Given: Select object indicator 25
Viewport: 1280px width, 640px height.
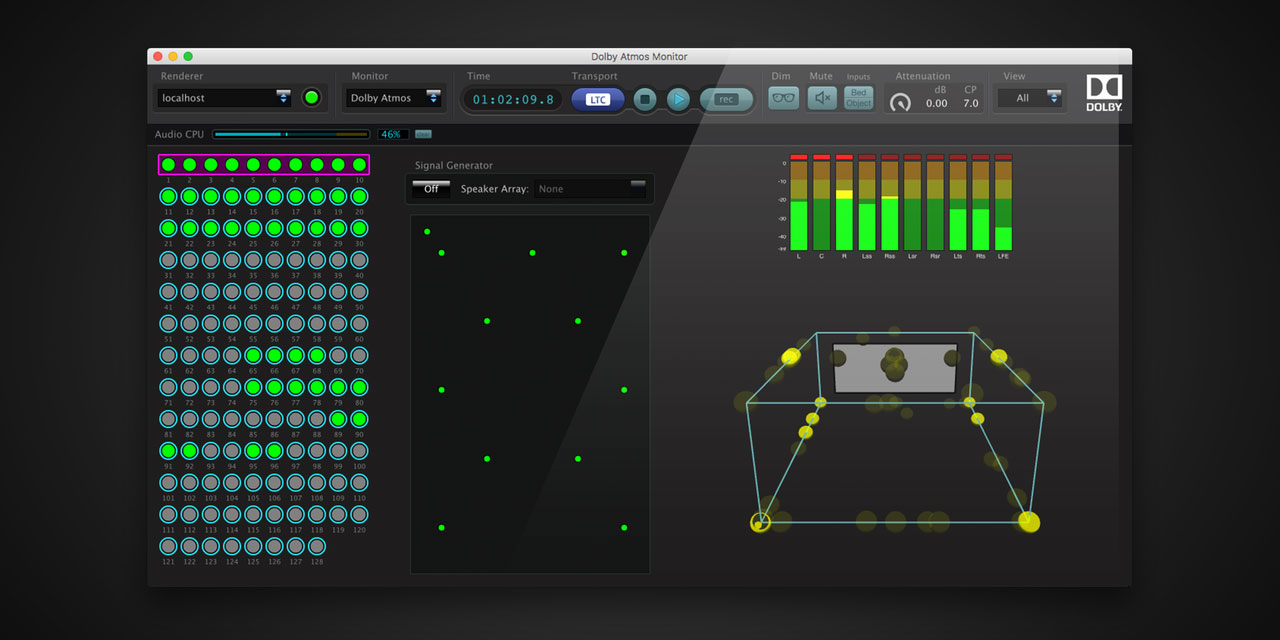Looking at the screenshot, I should tap(253, 228).
